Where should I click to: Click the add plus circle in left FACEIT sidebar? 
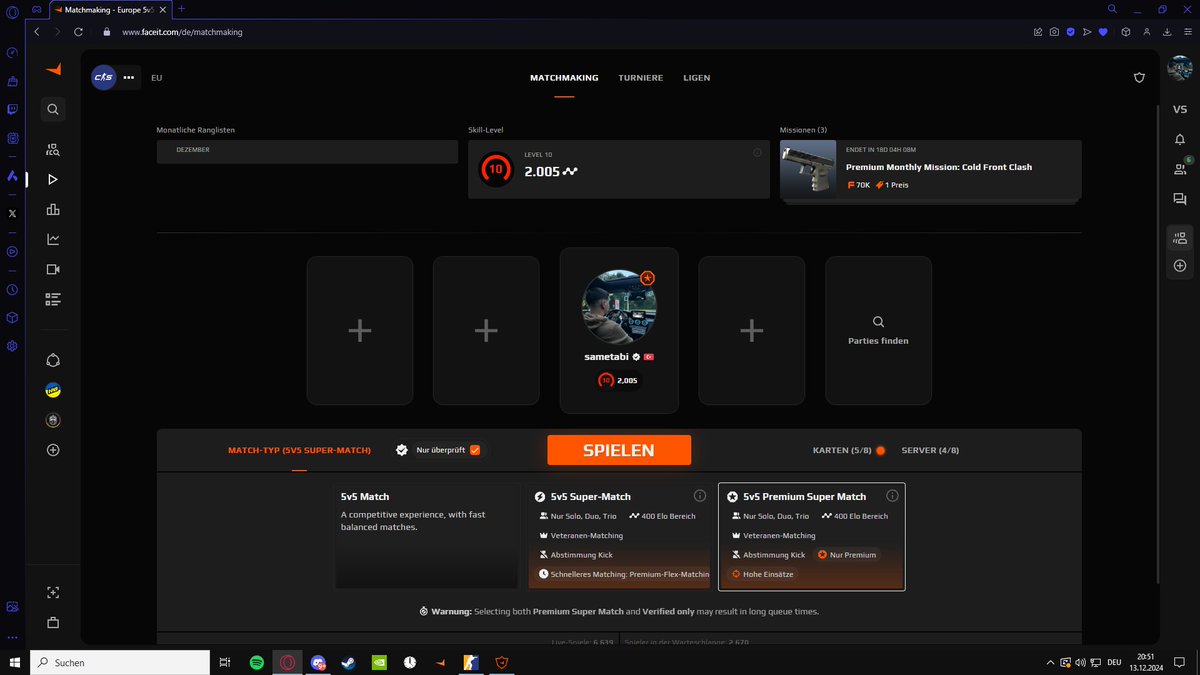coord(53,450)
